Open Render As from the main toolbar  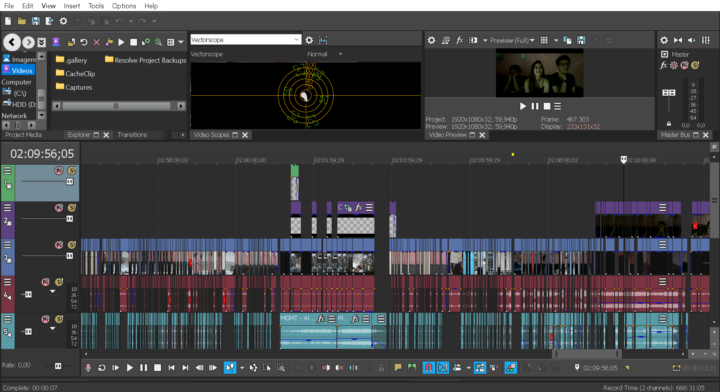(49, 21)
